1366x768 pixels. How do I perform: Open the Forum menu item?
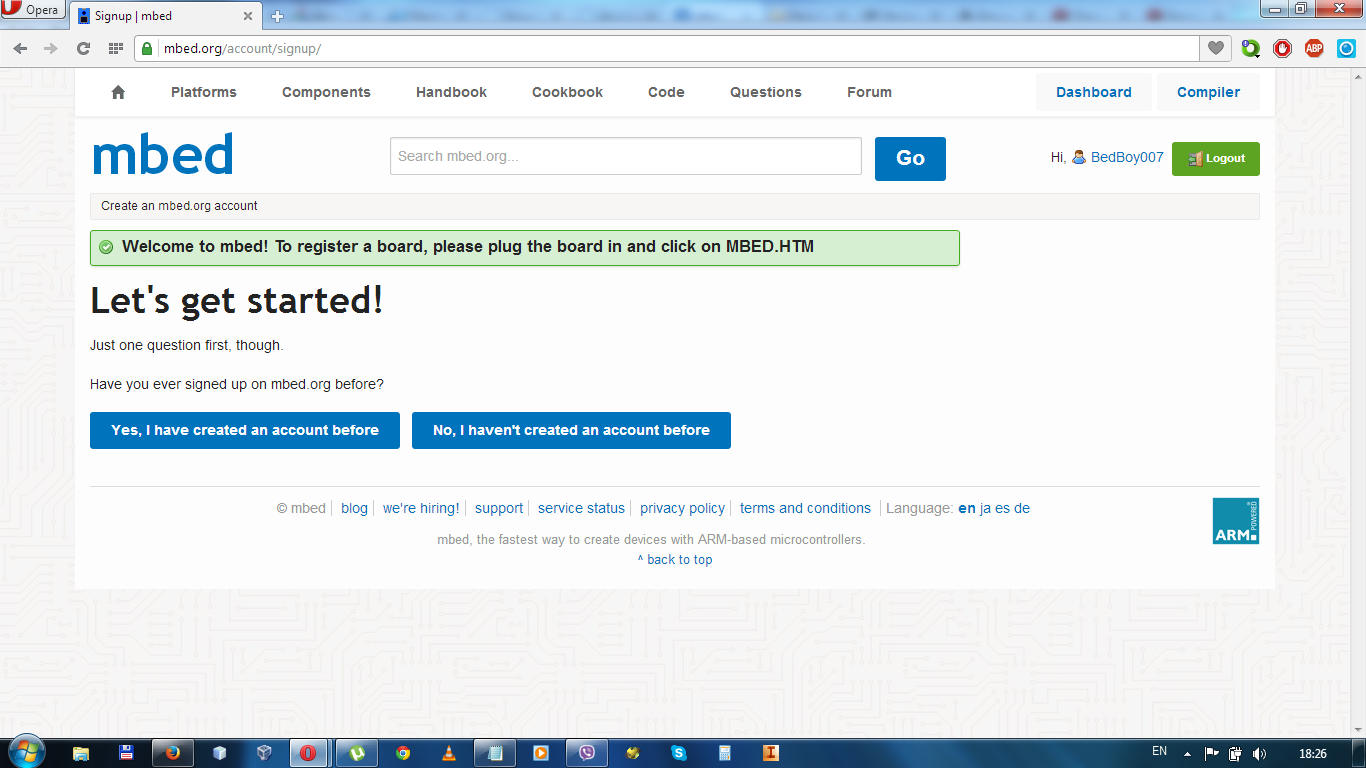869,92
